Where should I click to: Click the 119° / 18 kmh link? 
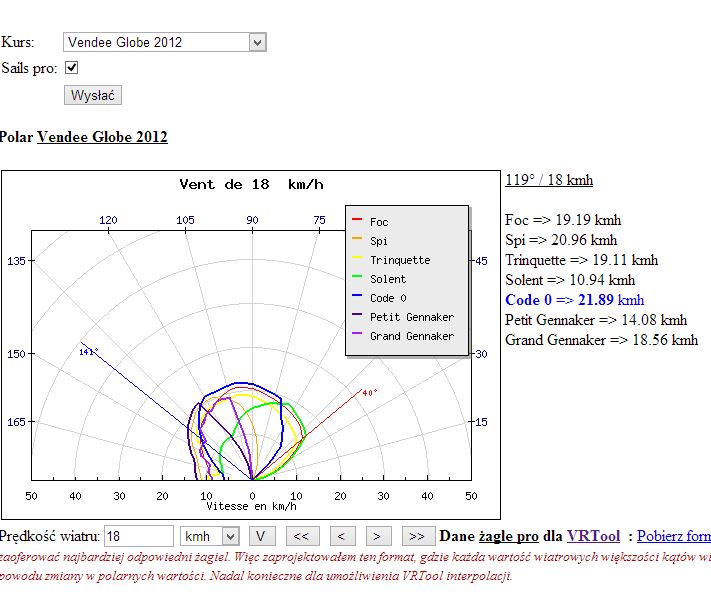point(549,180)
